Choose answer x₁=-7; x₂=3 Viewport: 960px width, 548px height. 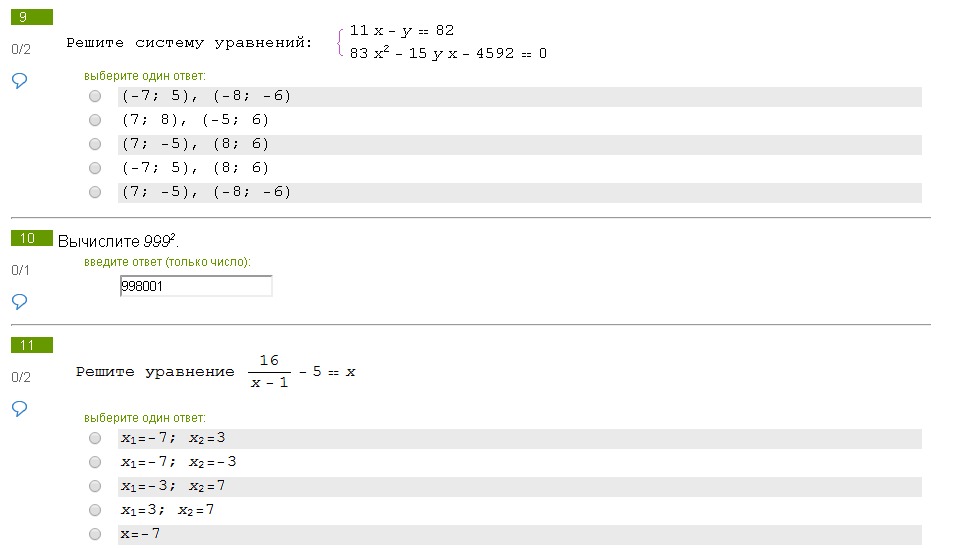(95, 438)
